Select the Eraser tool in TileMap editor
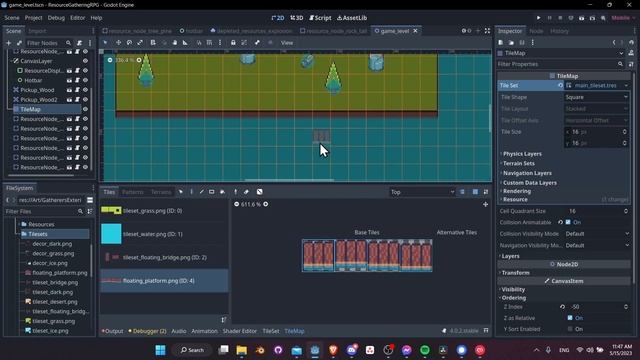Image resolution: width=640 pixels, height=360 pixels. [247, 192]
